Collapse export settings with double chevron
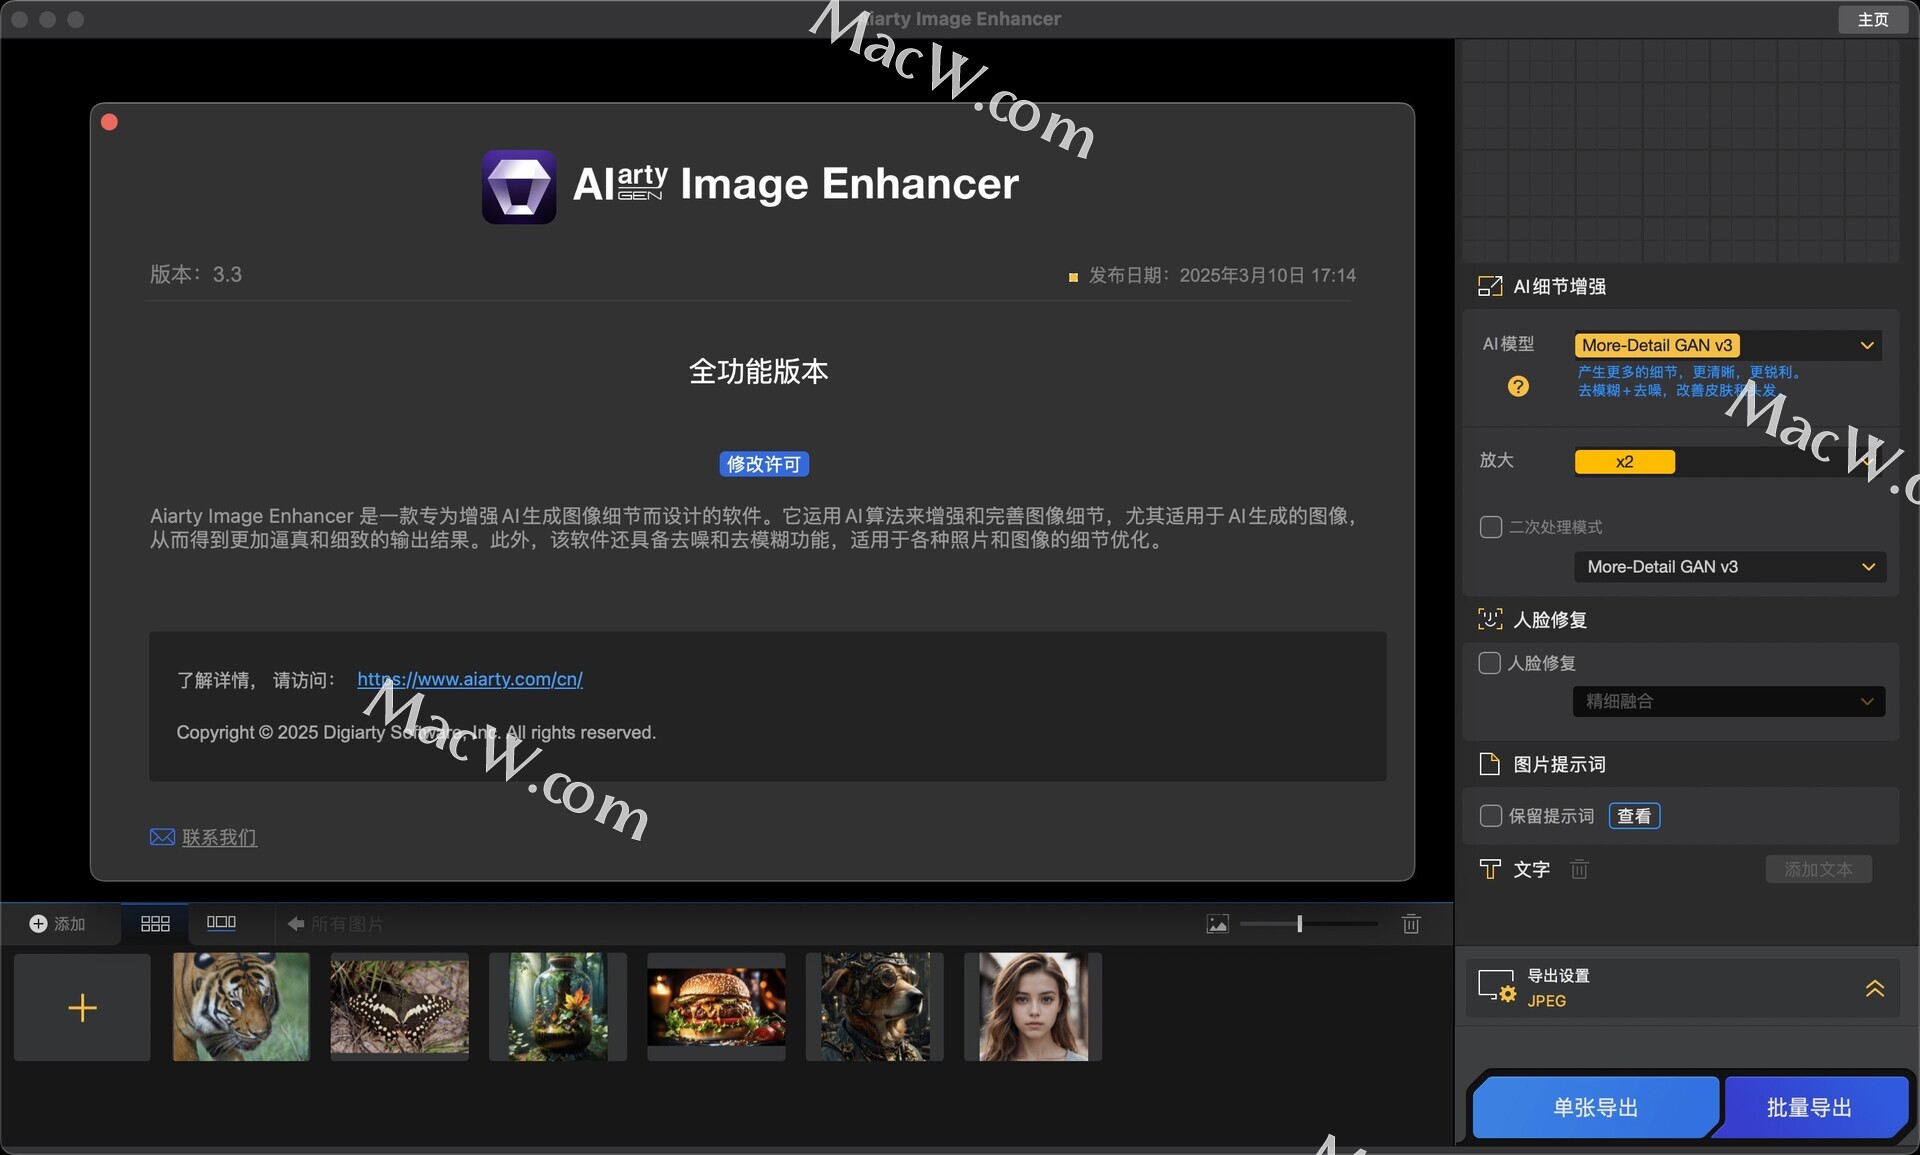This screenshot has height=1155, width=1920. 1875,988
